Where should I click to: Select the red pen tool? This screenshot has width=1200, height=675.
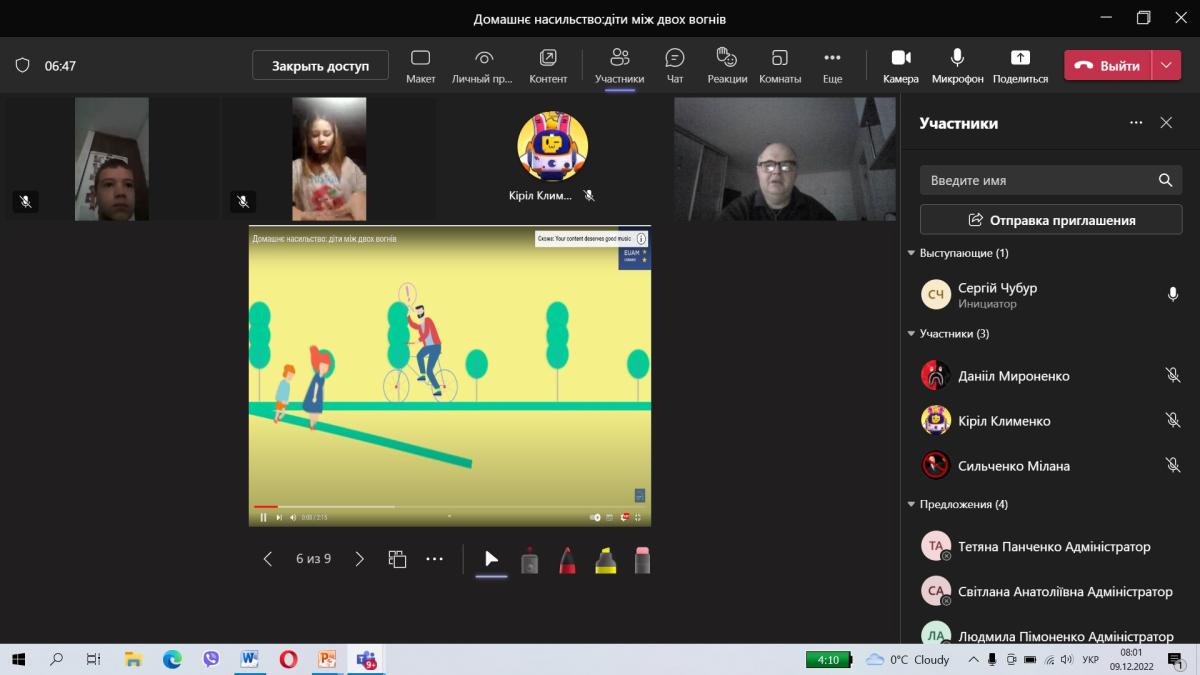coord(567,560)
